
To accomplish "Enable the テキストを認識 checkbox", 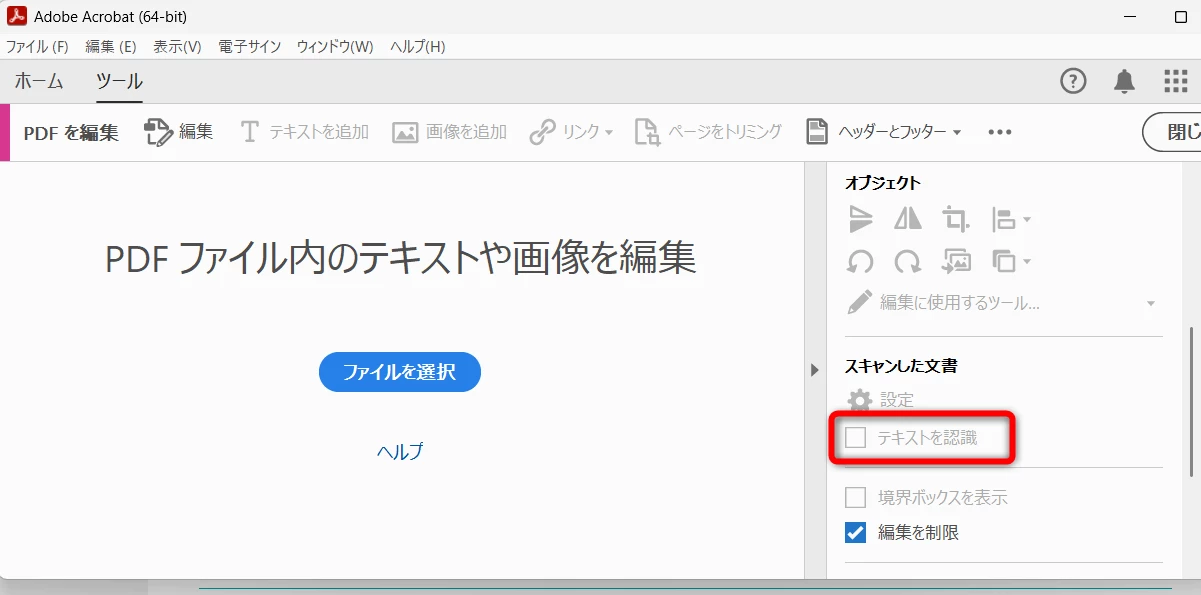I will (856, 437).
